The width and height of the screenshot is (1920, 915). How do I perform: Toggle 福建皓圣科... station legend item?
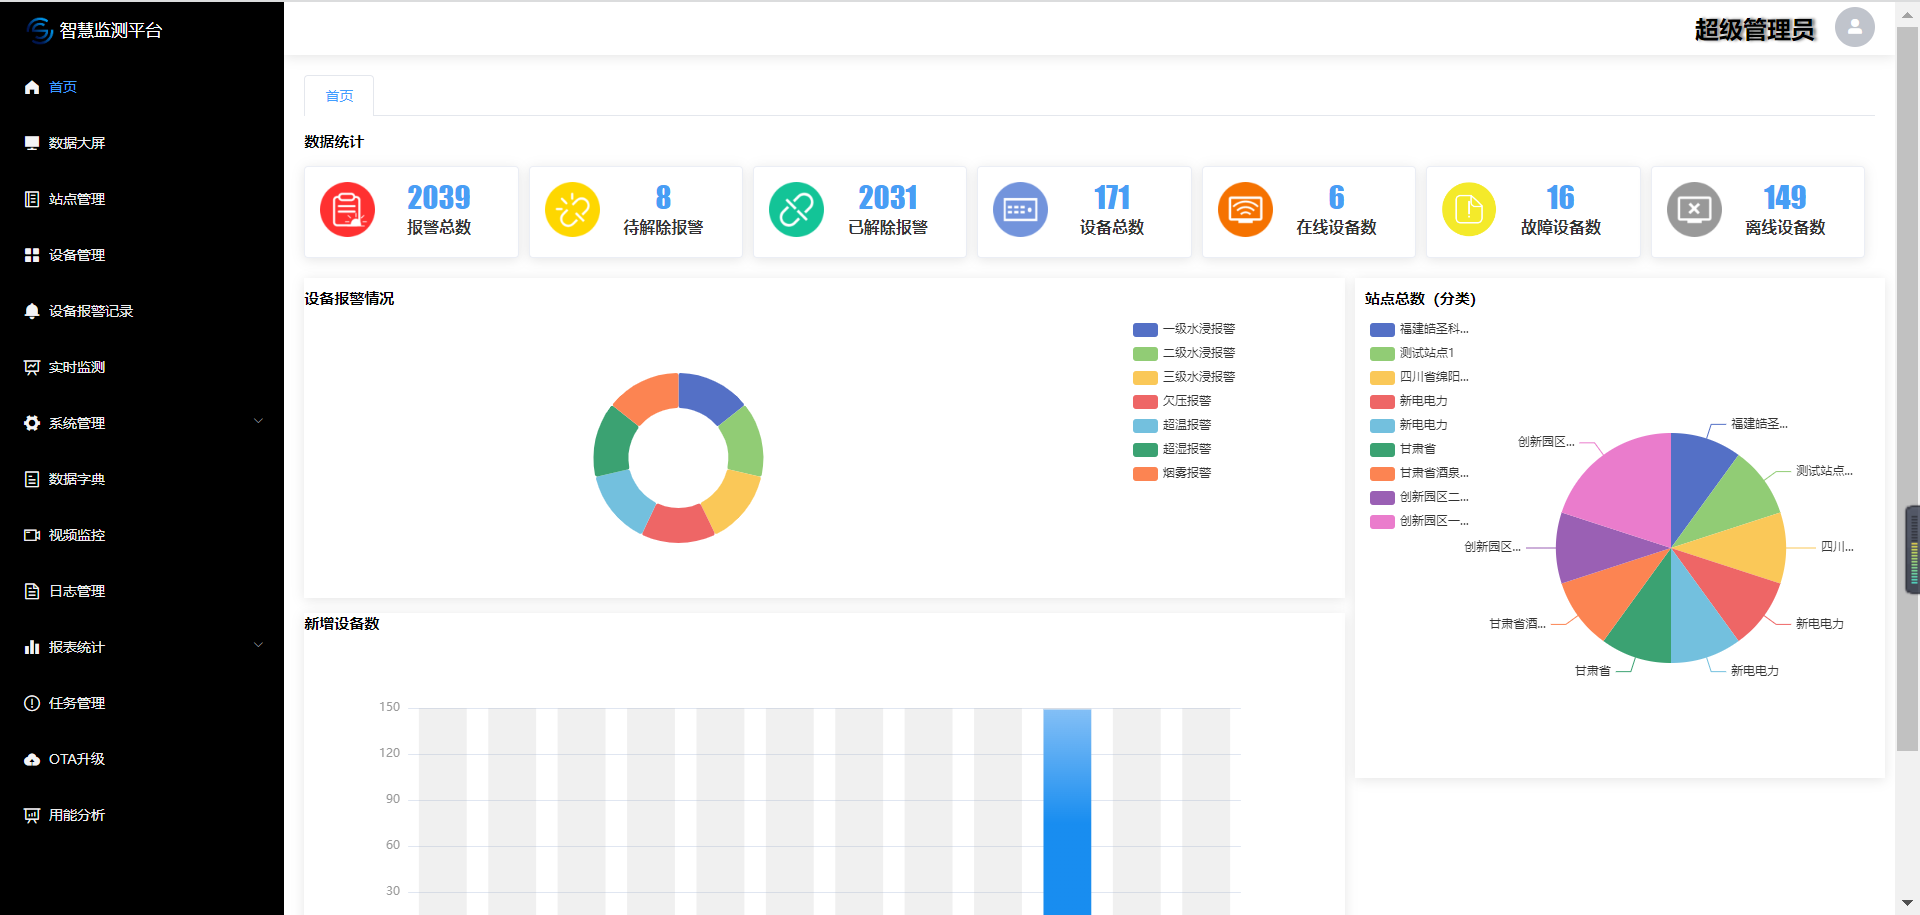pyautogui.click(x=1419, y=329)
